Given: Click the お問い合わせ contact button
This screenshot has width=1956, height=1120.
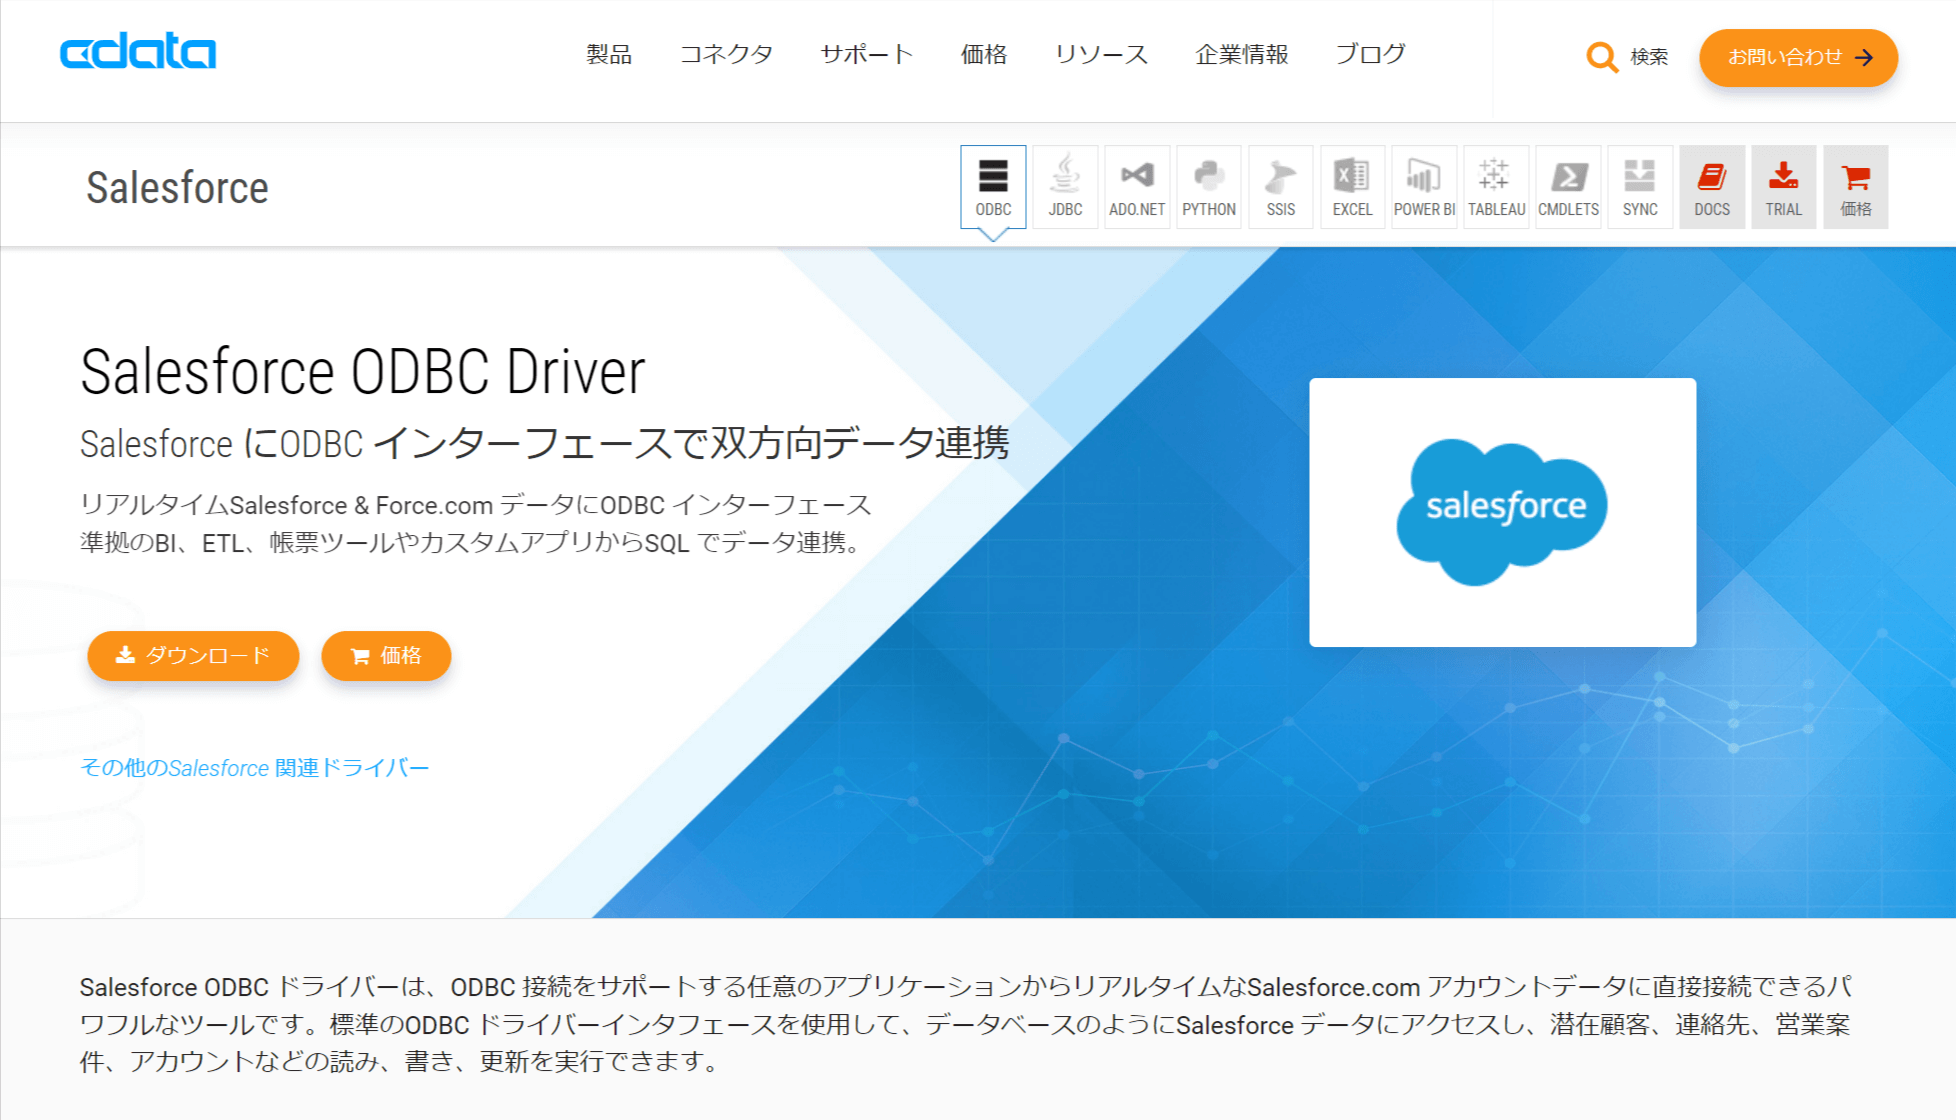Looking at the screenshot, I should [x=1798, y=57].
